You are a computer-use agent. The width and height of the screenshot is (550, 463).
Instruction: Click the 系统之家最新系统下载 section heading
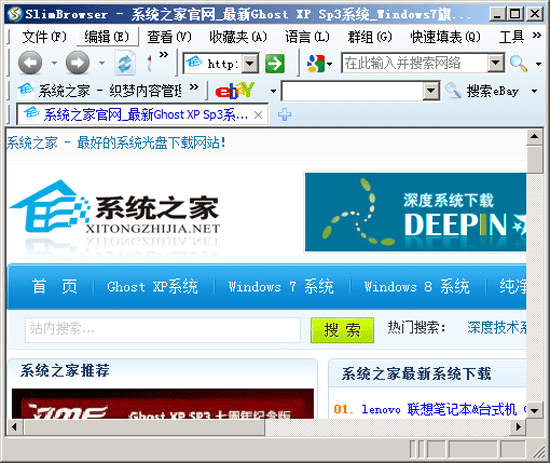[416, 373]
